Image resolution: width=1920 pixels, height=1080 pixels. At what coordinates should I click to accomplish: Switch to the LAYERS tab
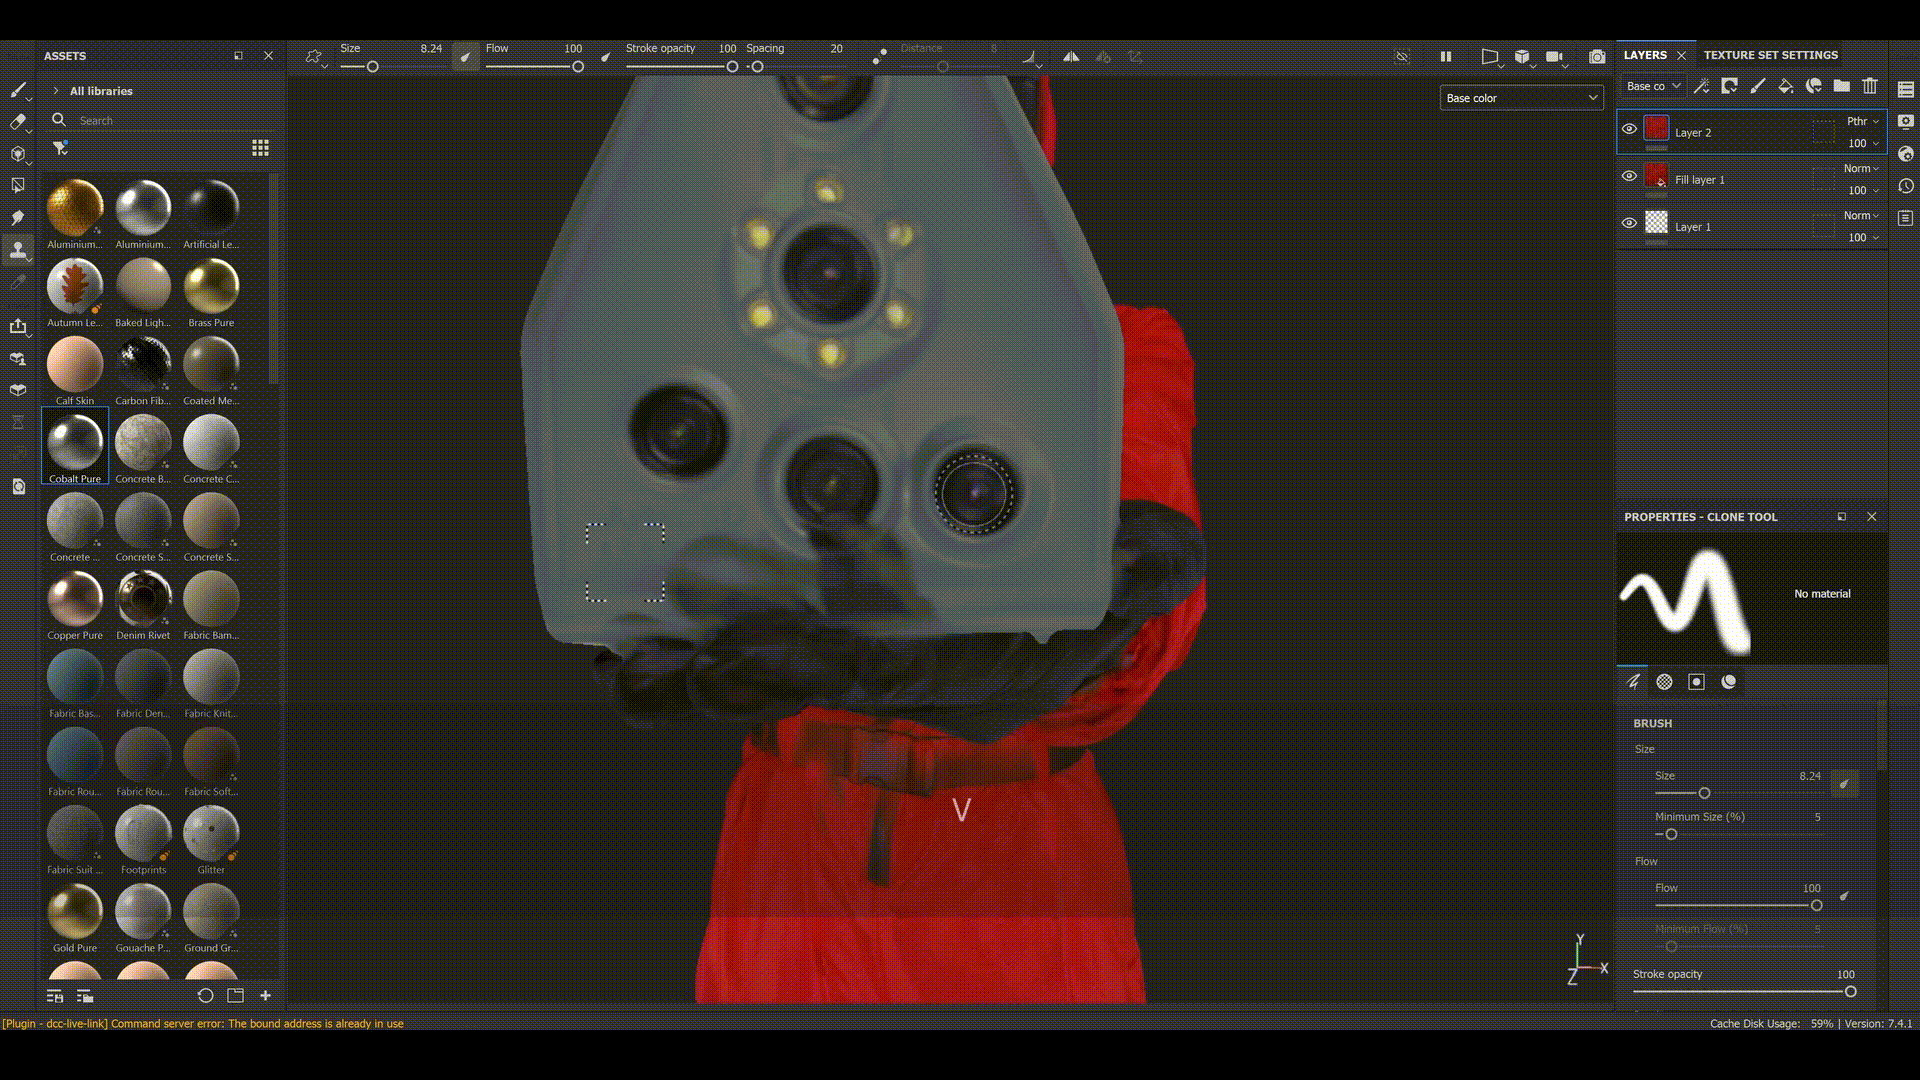point(1645,55)
